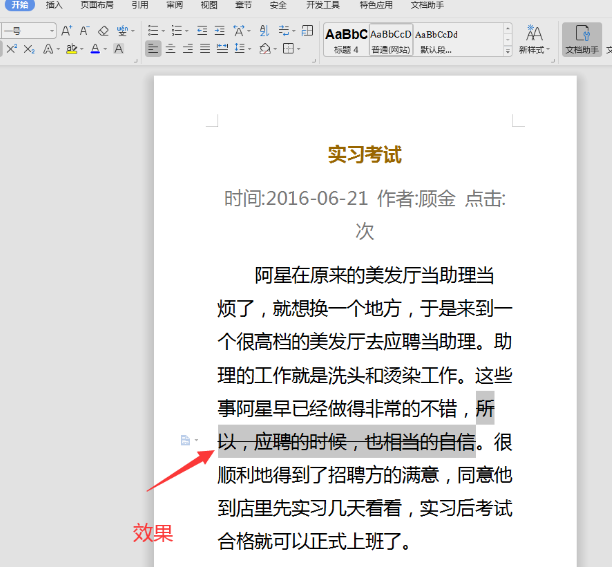The height and width of the screenshot is (567, 612).
Task: Click the struck-through text 应聘的时候
Action: pyautogui.click(x=301, y=443)
